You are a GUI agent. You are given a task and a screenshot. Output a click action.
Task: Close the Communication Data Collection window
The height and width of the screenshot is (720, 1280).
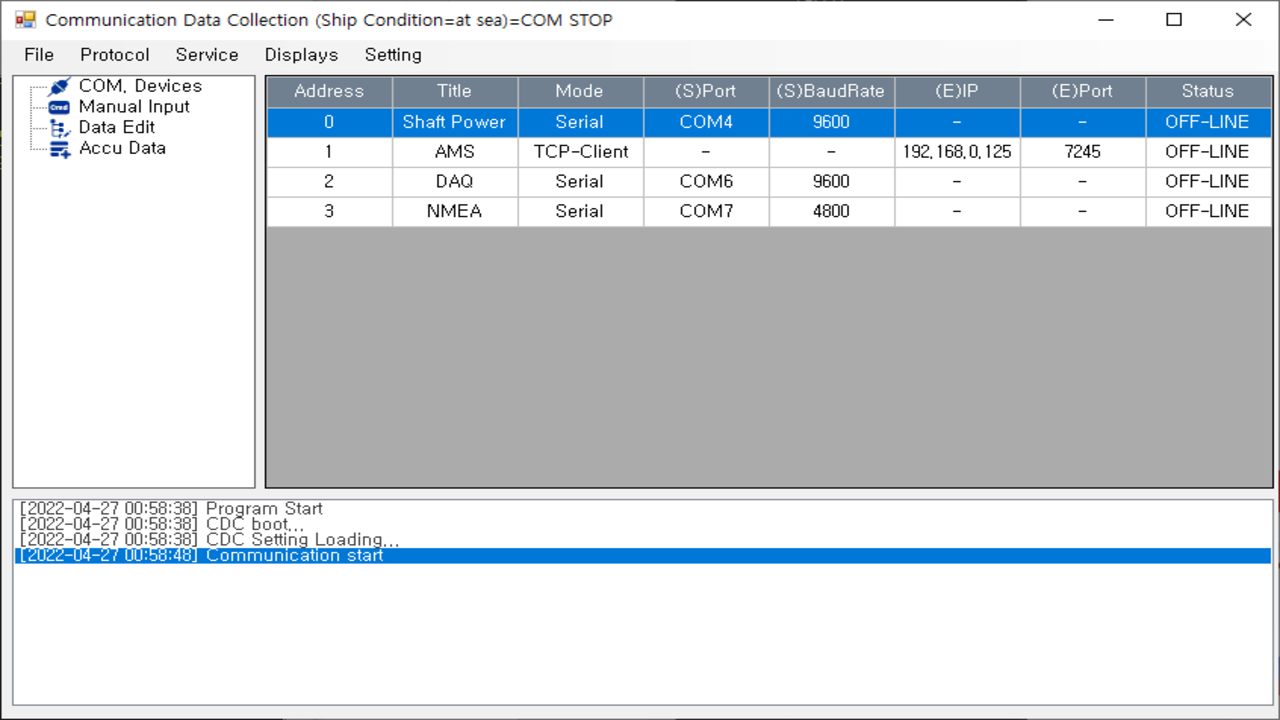click(x=1243, y=20)
